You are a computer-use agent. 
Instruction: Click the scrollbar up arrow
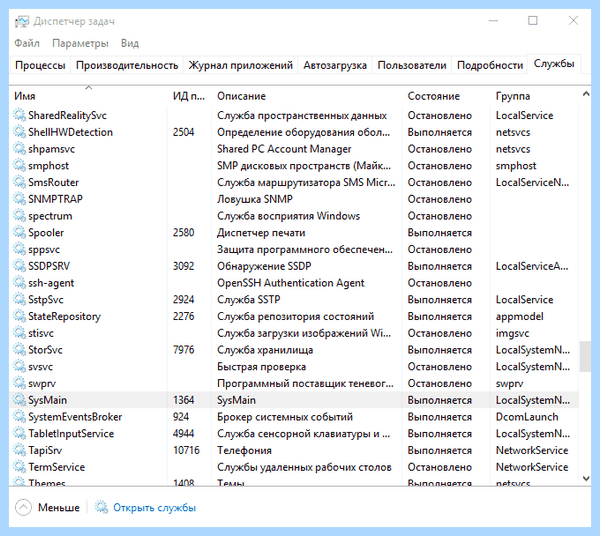click(x=585, y=94)
